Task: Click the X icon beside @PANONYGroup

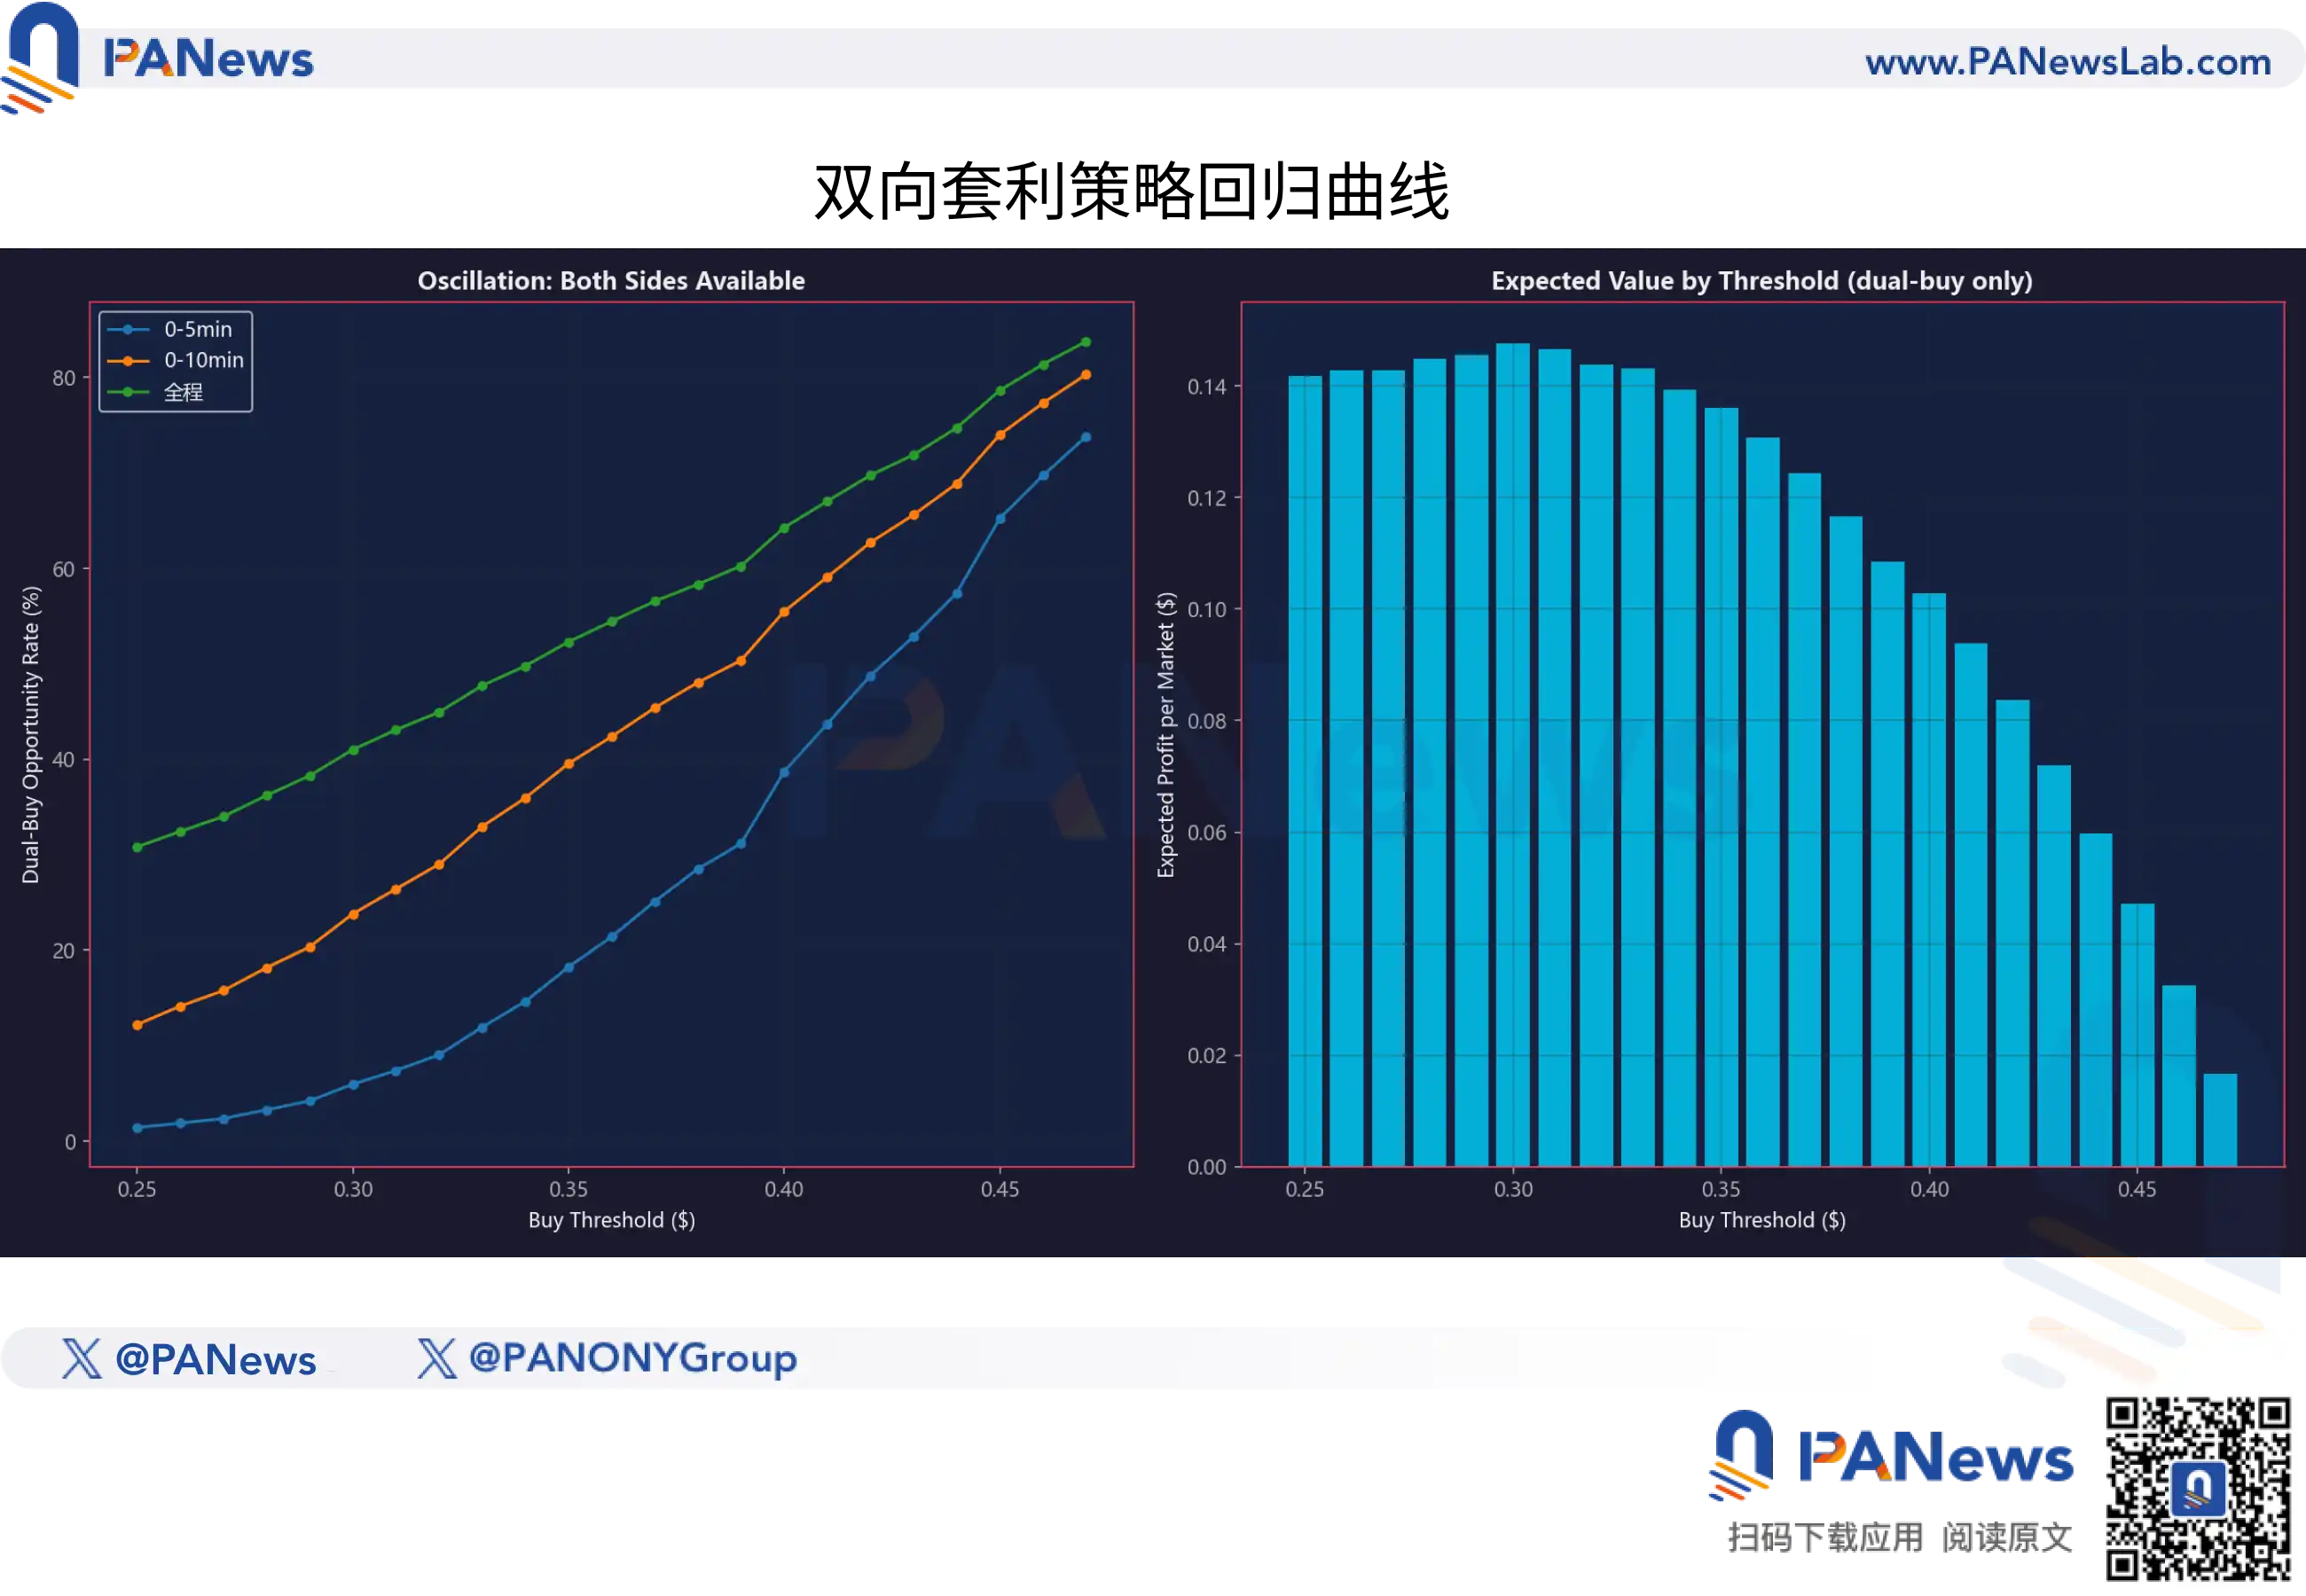Action: (x=436, y=1358)
